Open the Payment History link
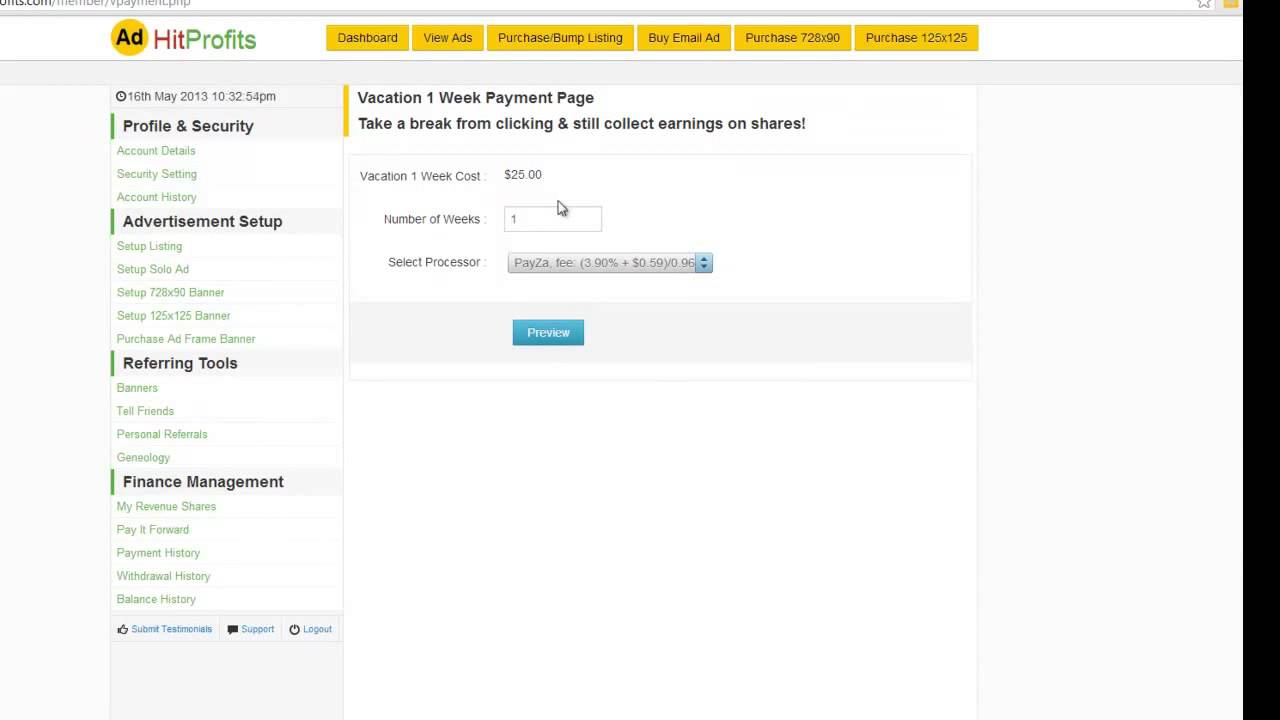 (158, 553)
